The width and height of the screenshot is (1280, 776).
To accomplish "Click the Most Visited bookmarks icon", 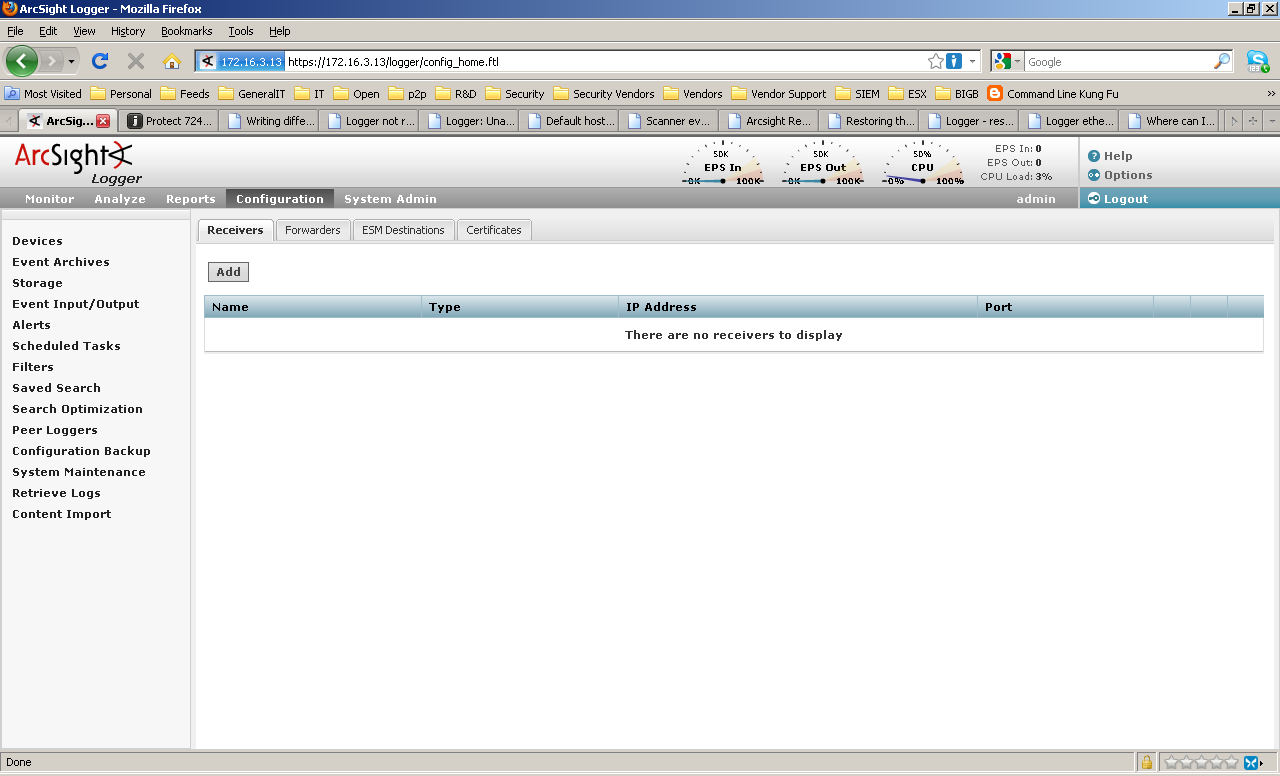I will click(x=12, y=94).
